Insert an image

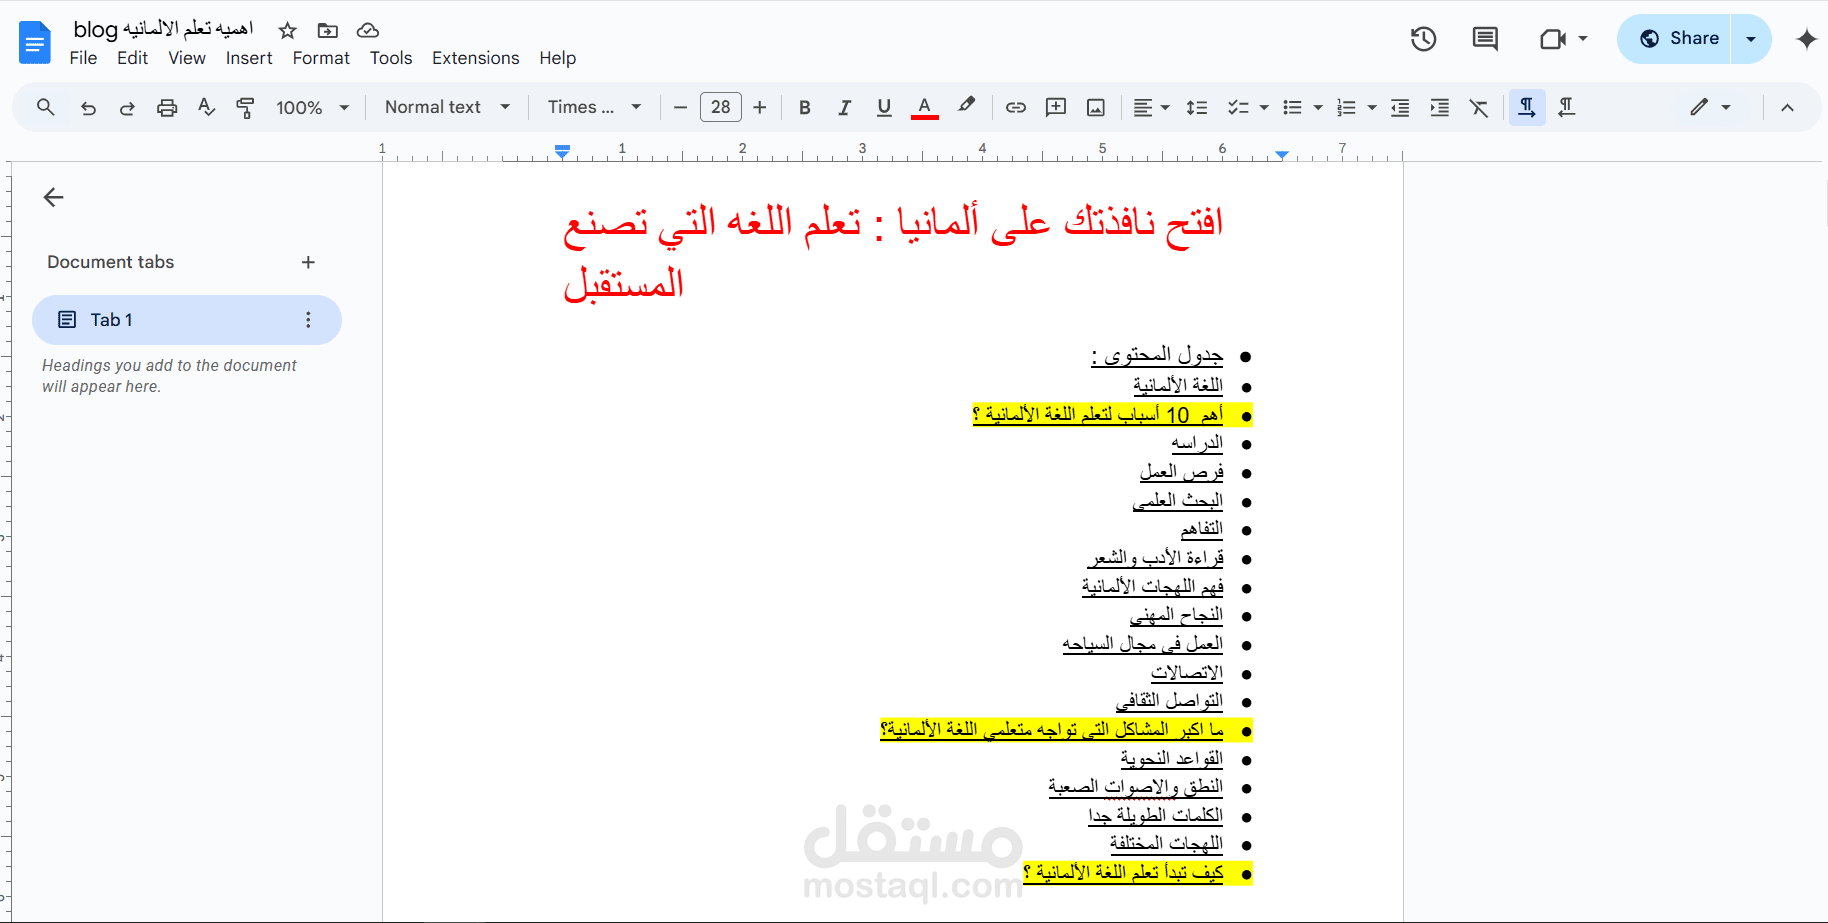tap(1096, 107)
